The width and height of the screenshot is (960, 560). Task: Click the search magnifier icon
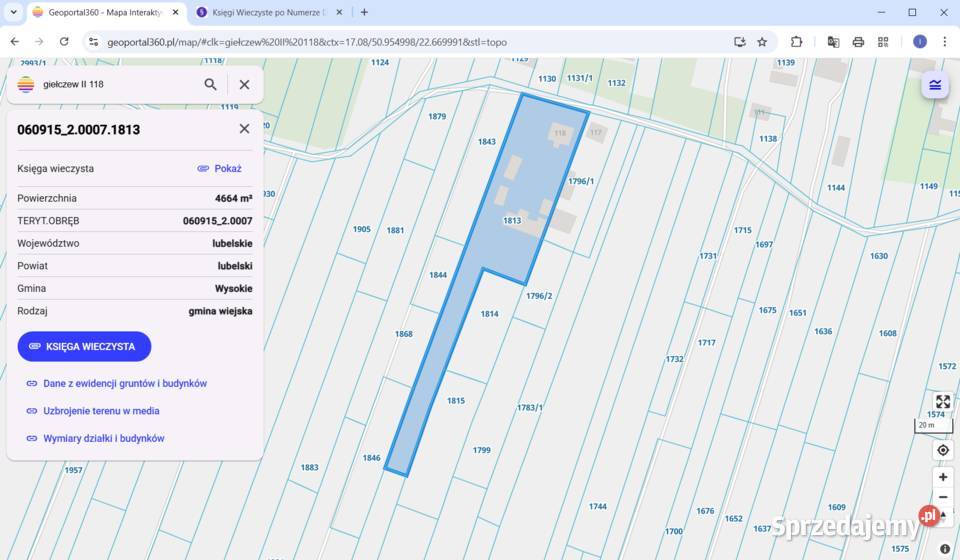(x=210, y=84)
